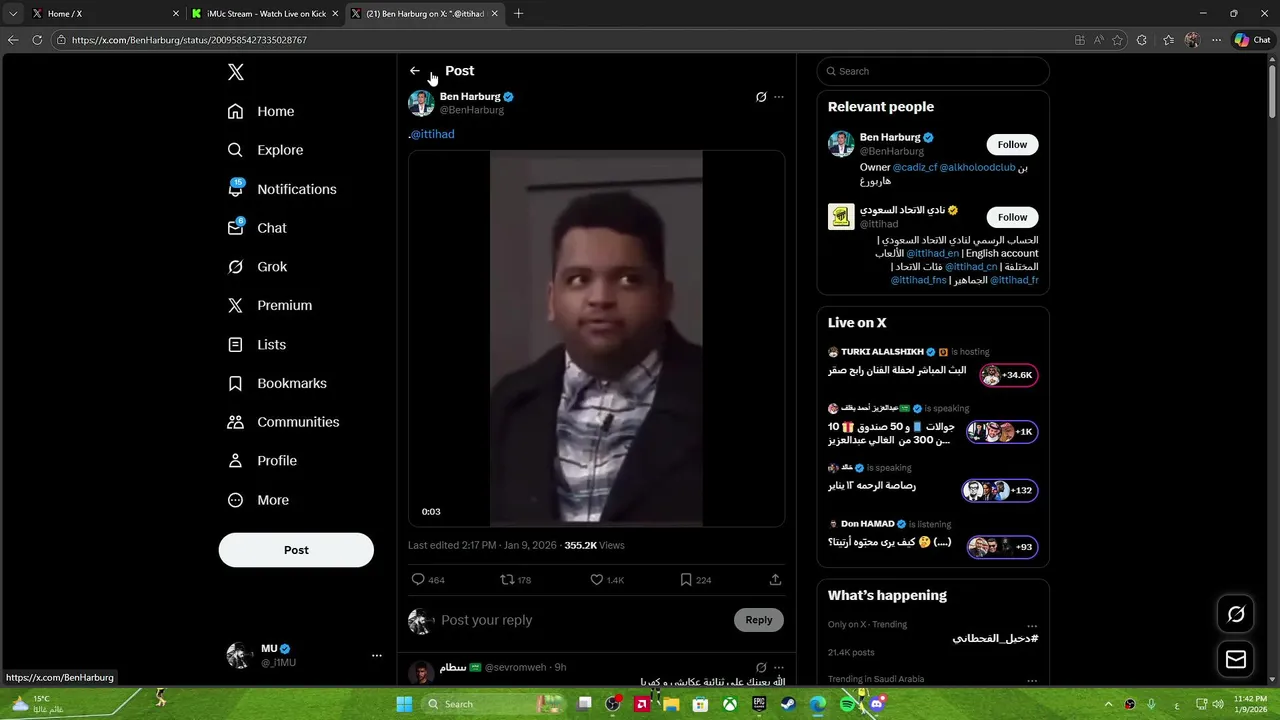This screenshot has height=720, width=1280.
Task: Open Explore from the sidebar
Action: coord(265,150)
